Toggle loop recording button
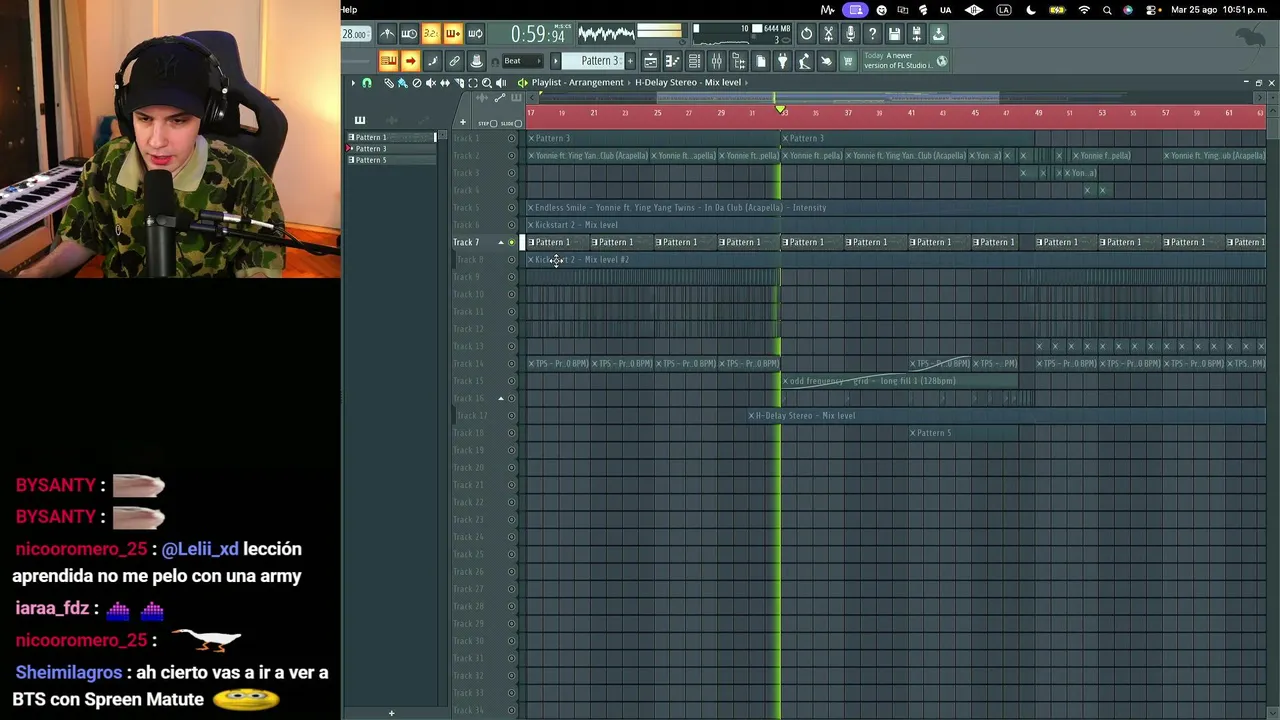 tap(475, 34)
